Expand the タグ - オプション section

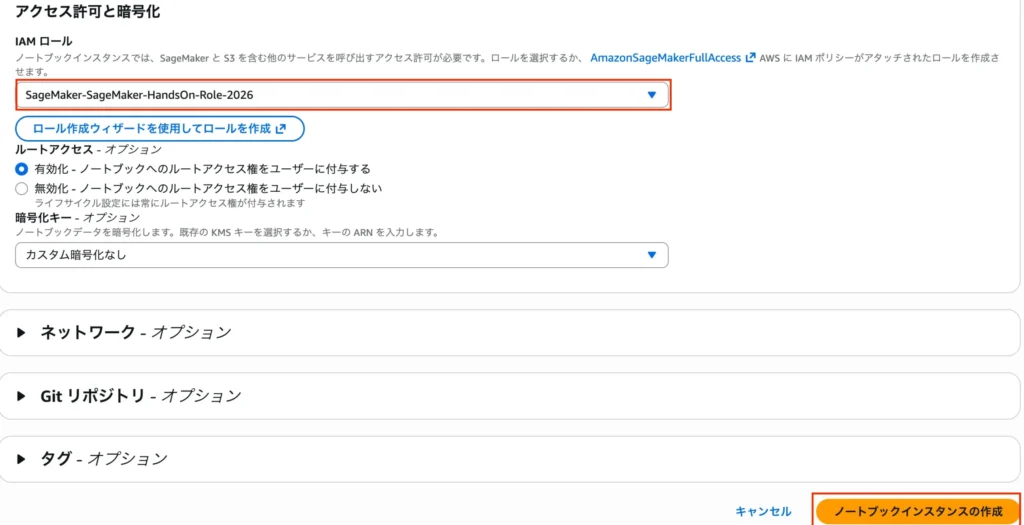[103, 459]
